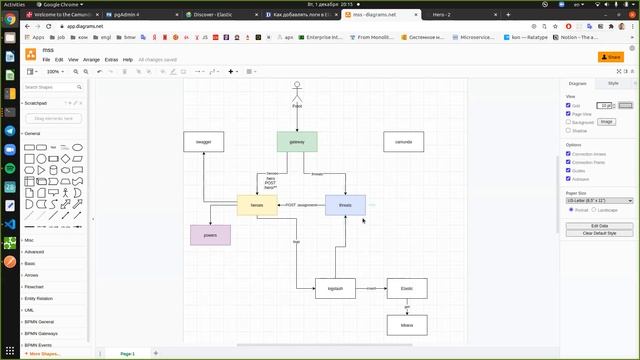Open the Table dropdown in toolbar
The width and height of the screenshot is (640, 360).
251,71
